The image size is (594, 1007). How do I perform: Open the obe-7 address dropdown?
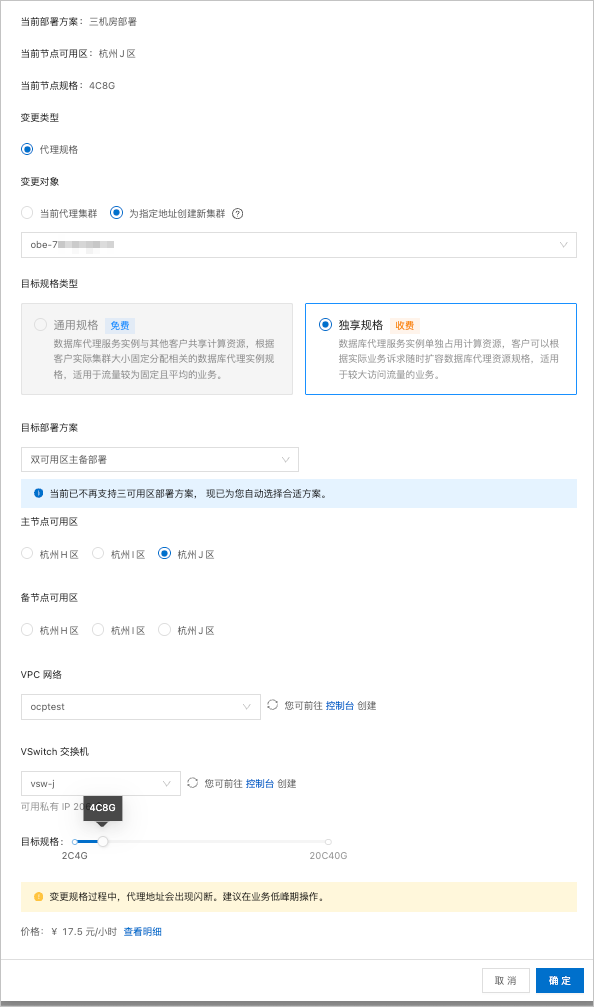(299, 245)
